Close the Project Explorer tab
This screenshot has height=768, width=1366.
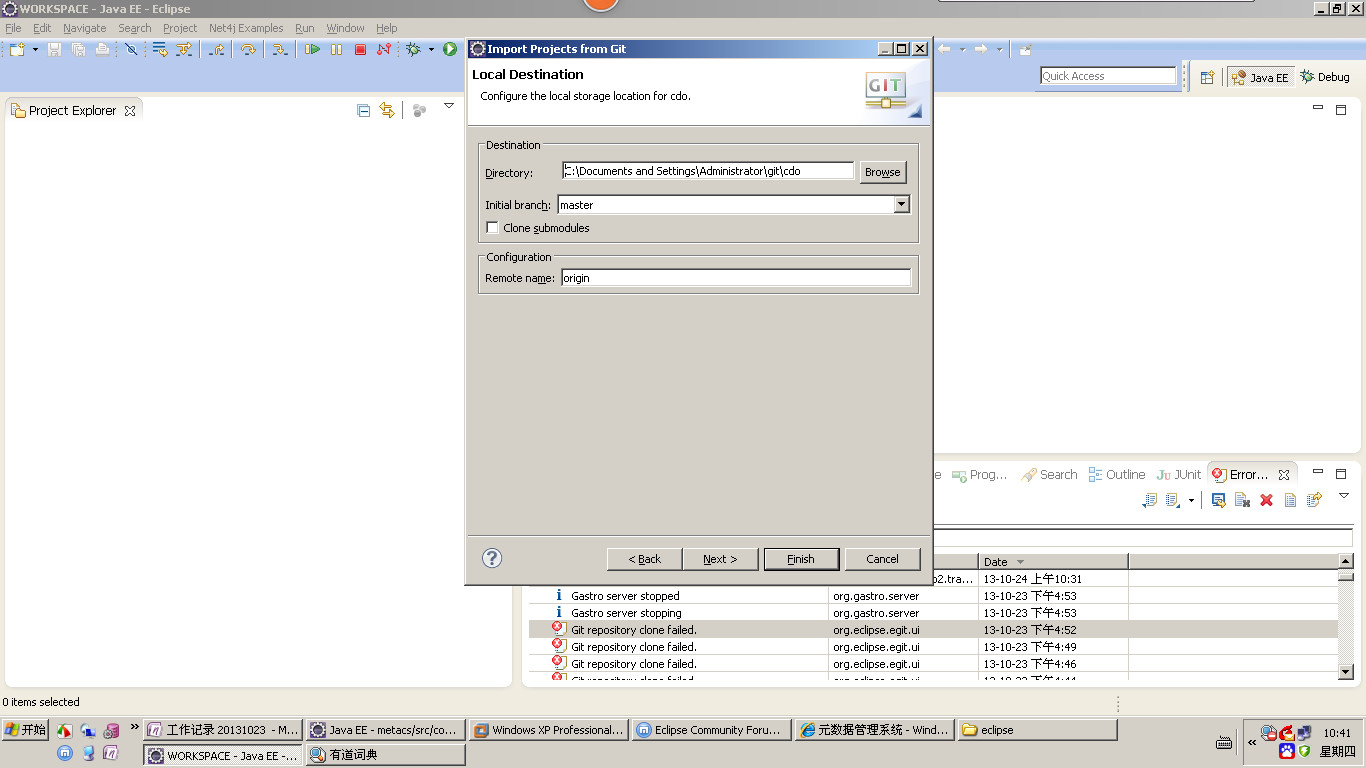(130, 111)
